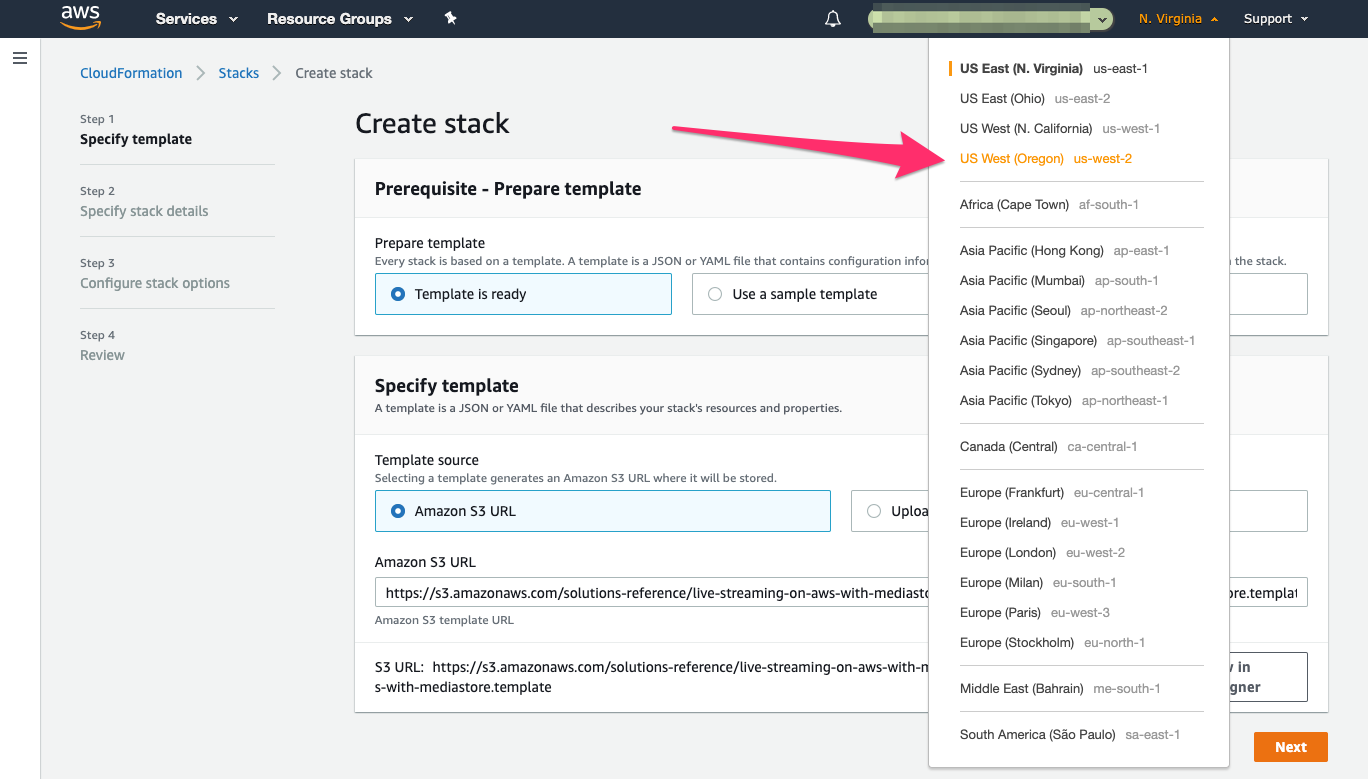The height and width of the screenshot is (779, 1368).
Task: Click the pin shortcuts icon
Action: (x=451, y=18)
